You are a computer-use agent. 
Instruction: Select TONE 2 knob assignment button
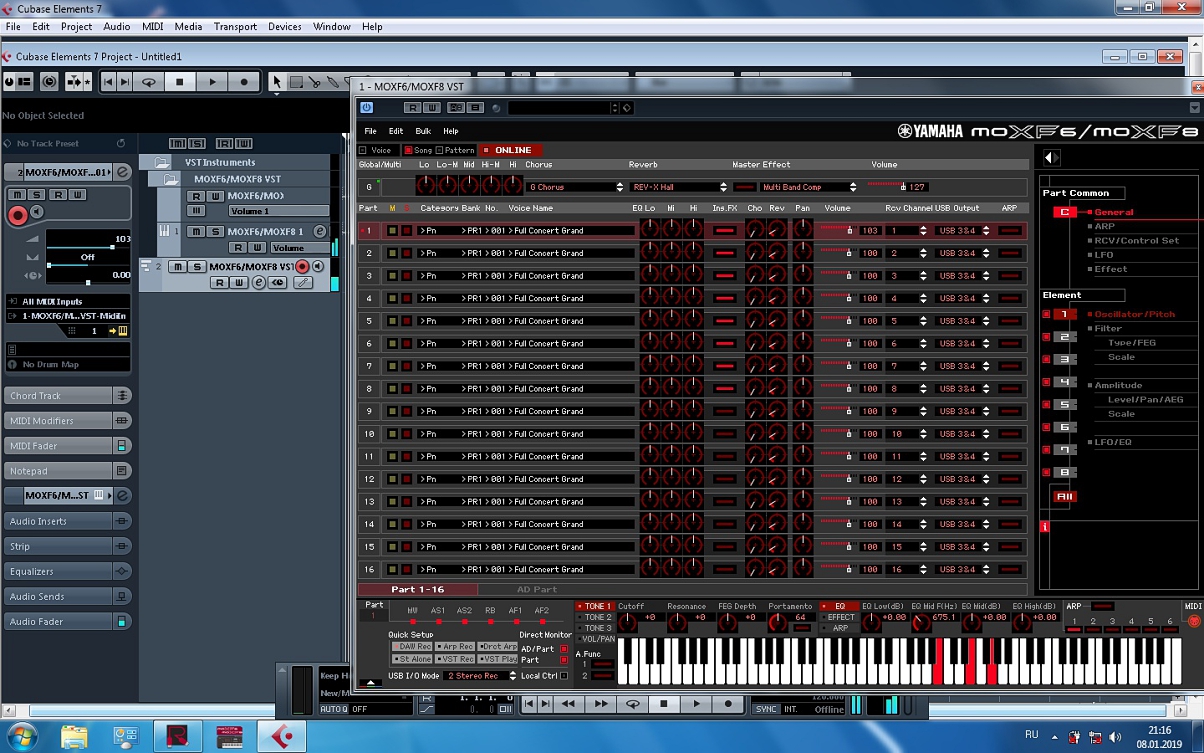(x=594, y=617)
